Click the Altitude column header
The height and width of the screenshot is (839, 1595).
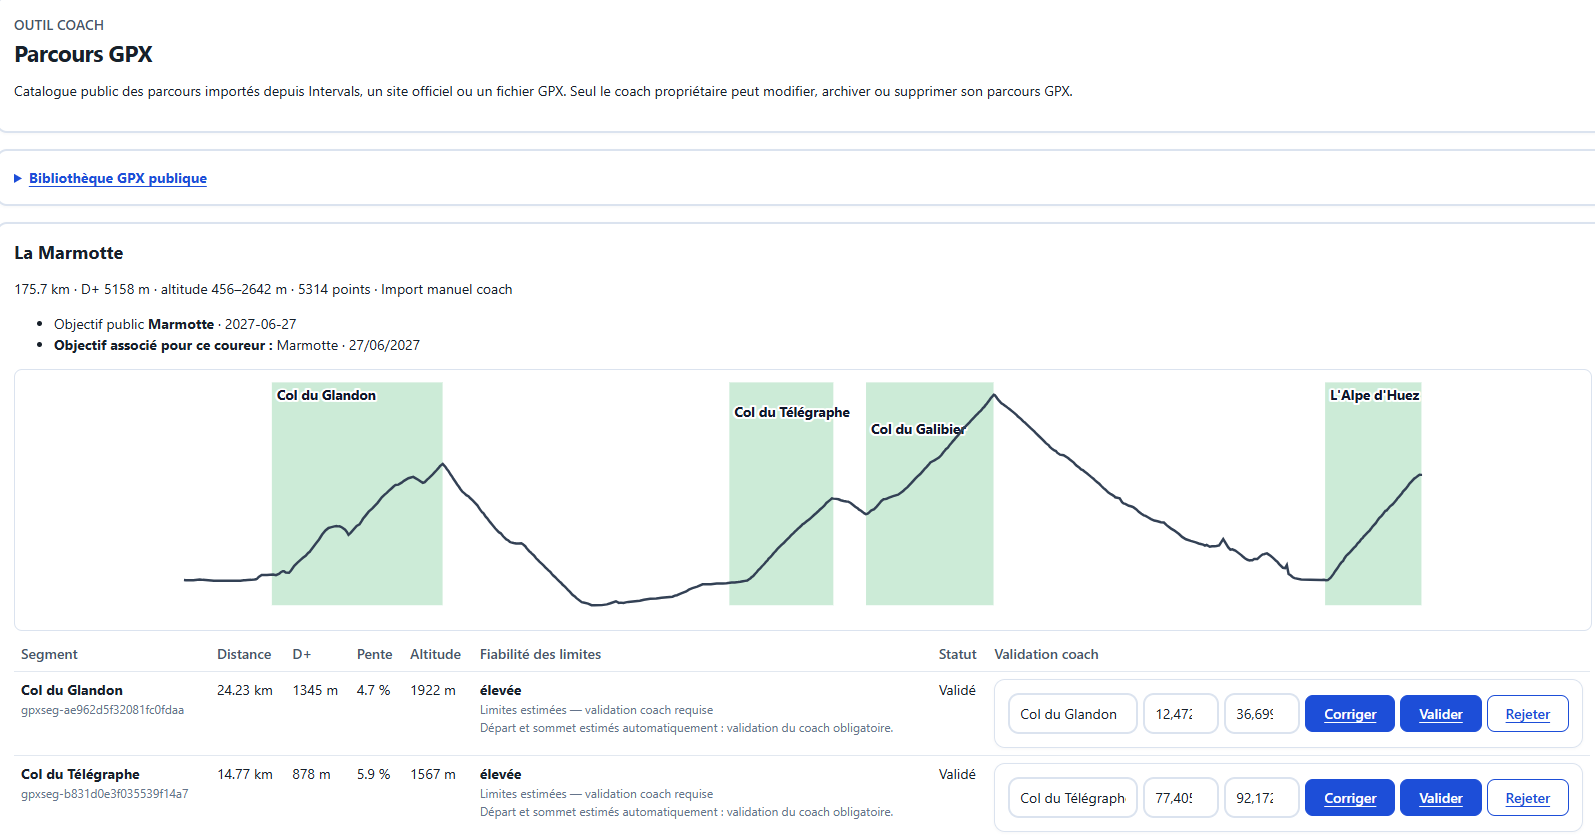coord(435,654)
